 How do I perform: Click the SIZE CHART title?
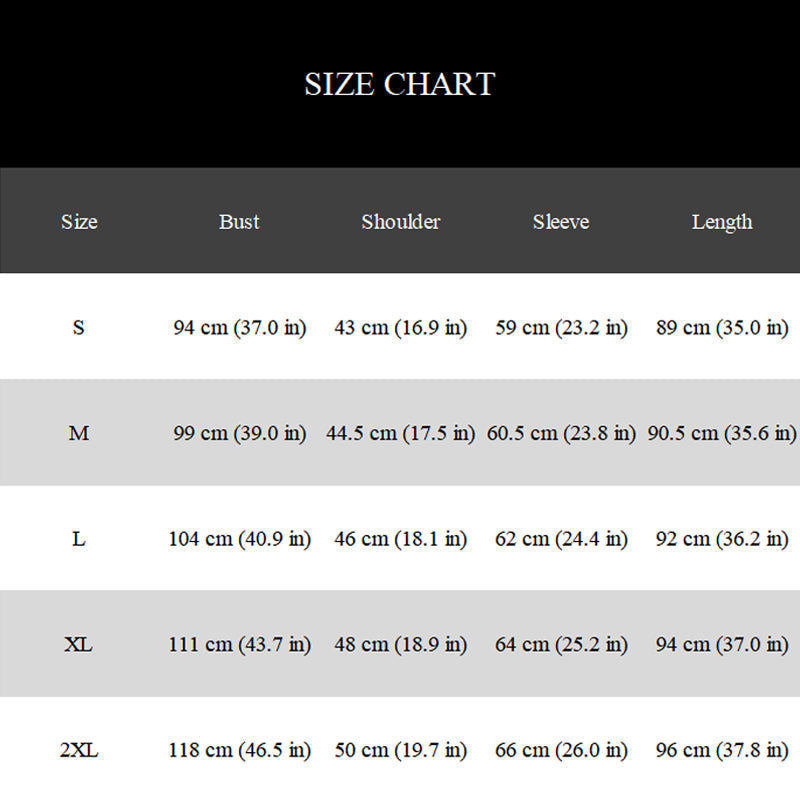[x=400, y=84]
